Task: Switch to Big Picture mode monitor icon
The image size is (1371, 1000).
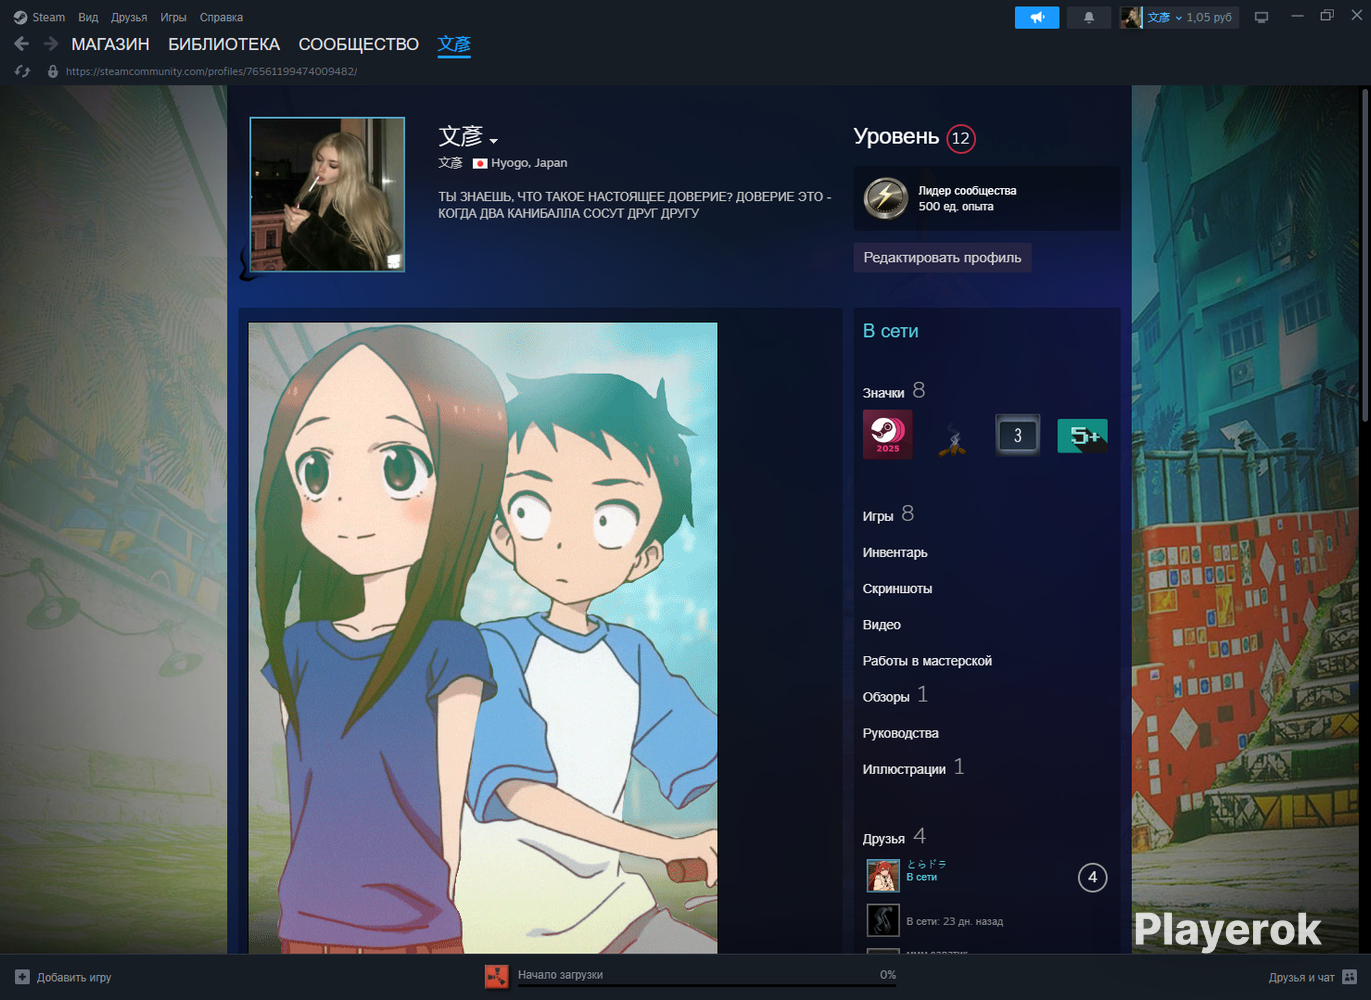Action: 1262,17
